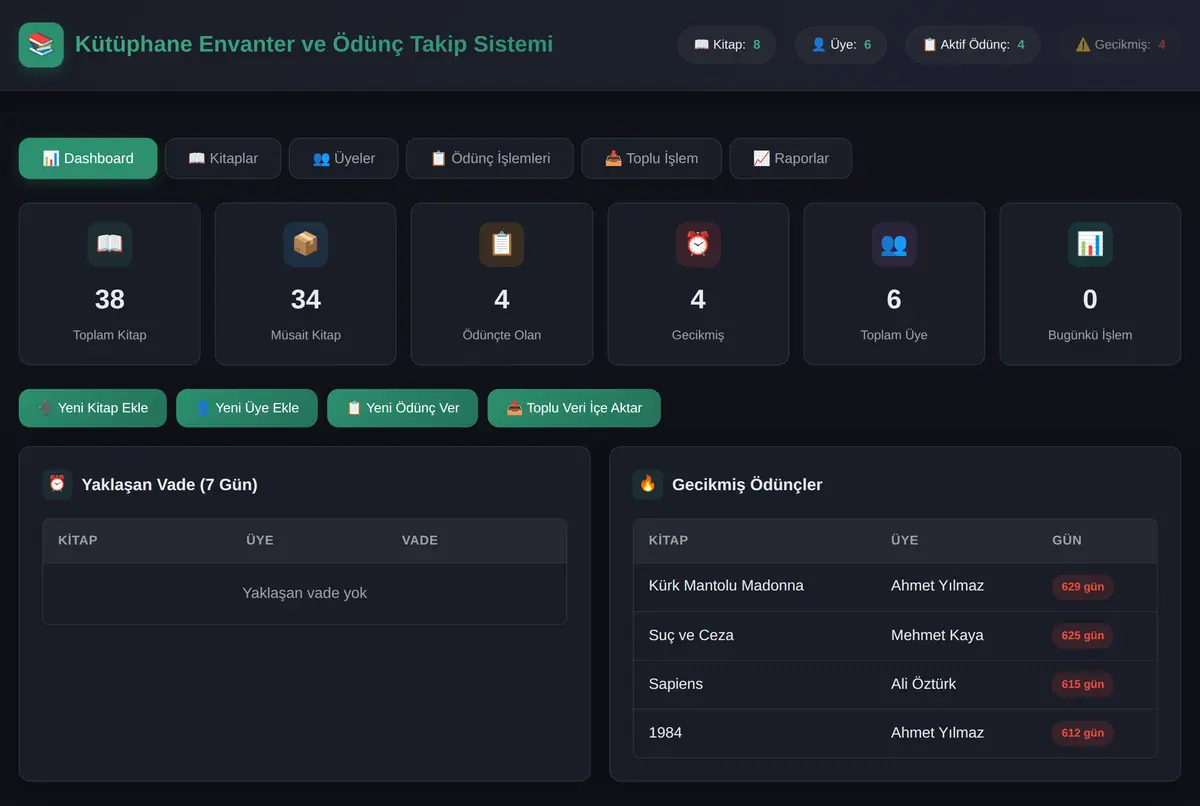Switch to the Kitaplar tab
Screen dimensions: 1200x806
[x=223, y=158]
